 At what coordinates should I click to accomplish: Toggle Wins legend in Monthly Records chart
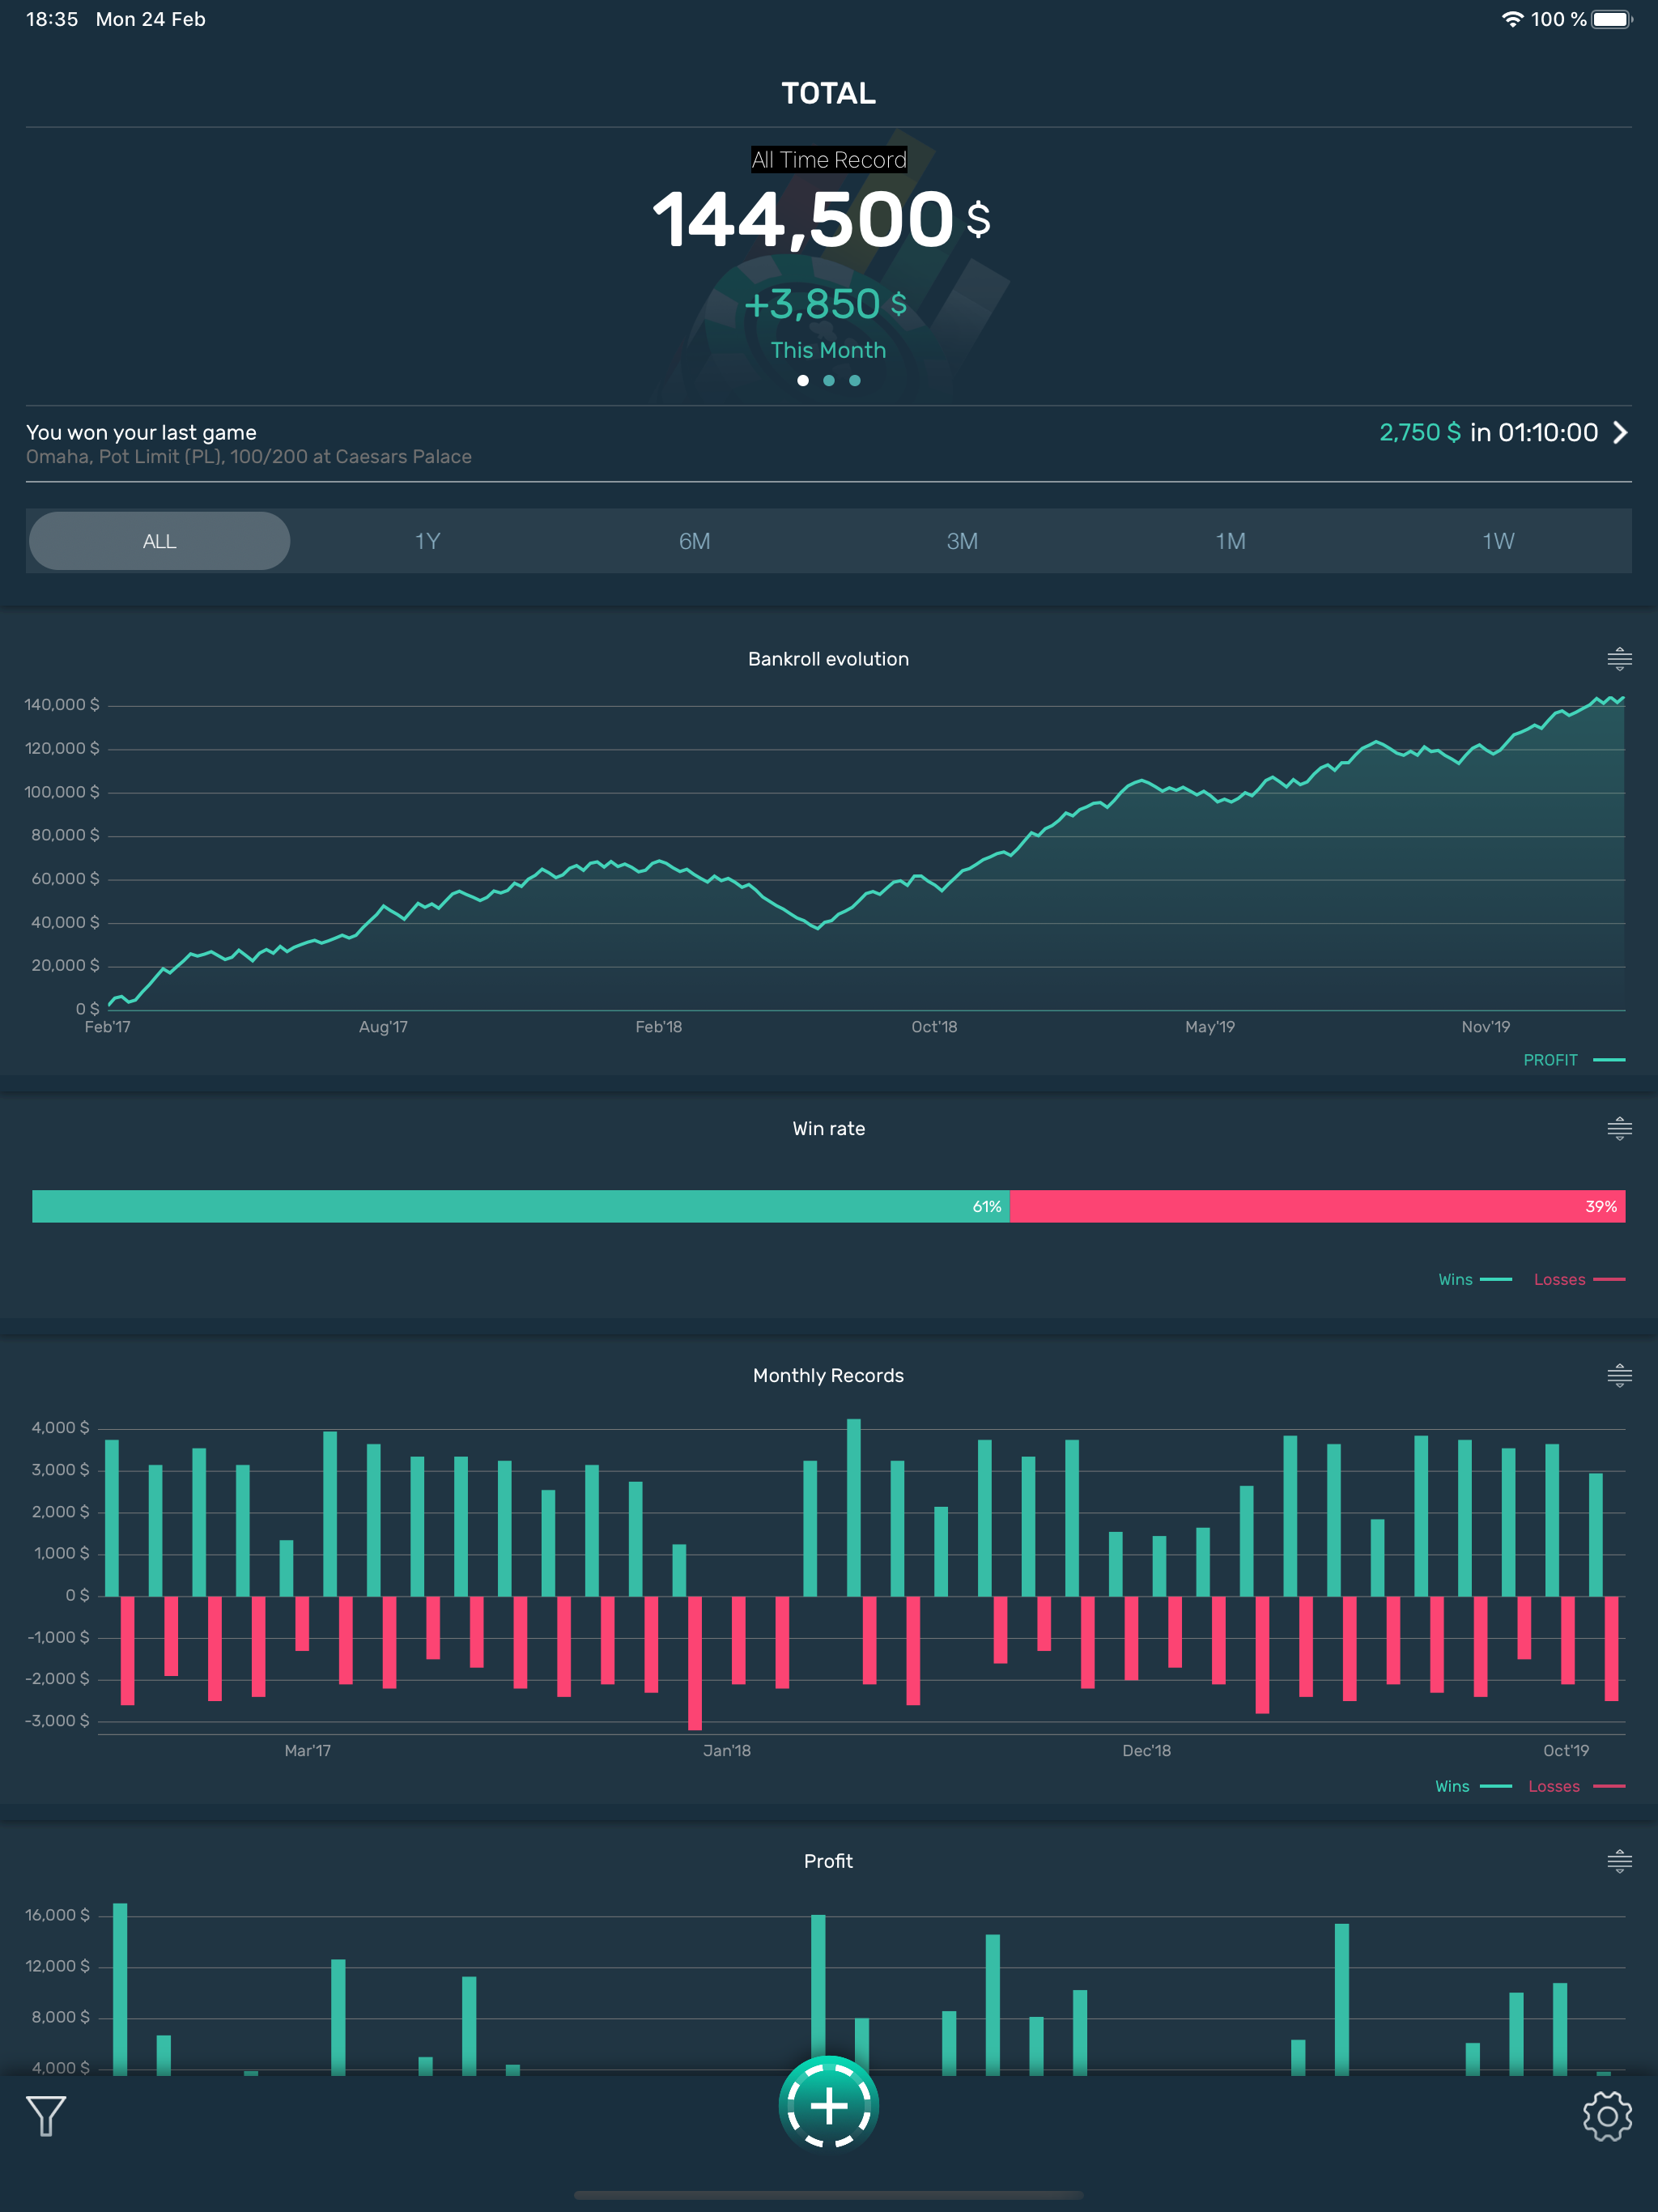[1473, 1787]
